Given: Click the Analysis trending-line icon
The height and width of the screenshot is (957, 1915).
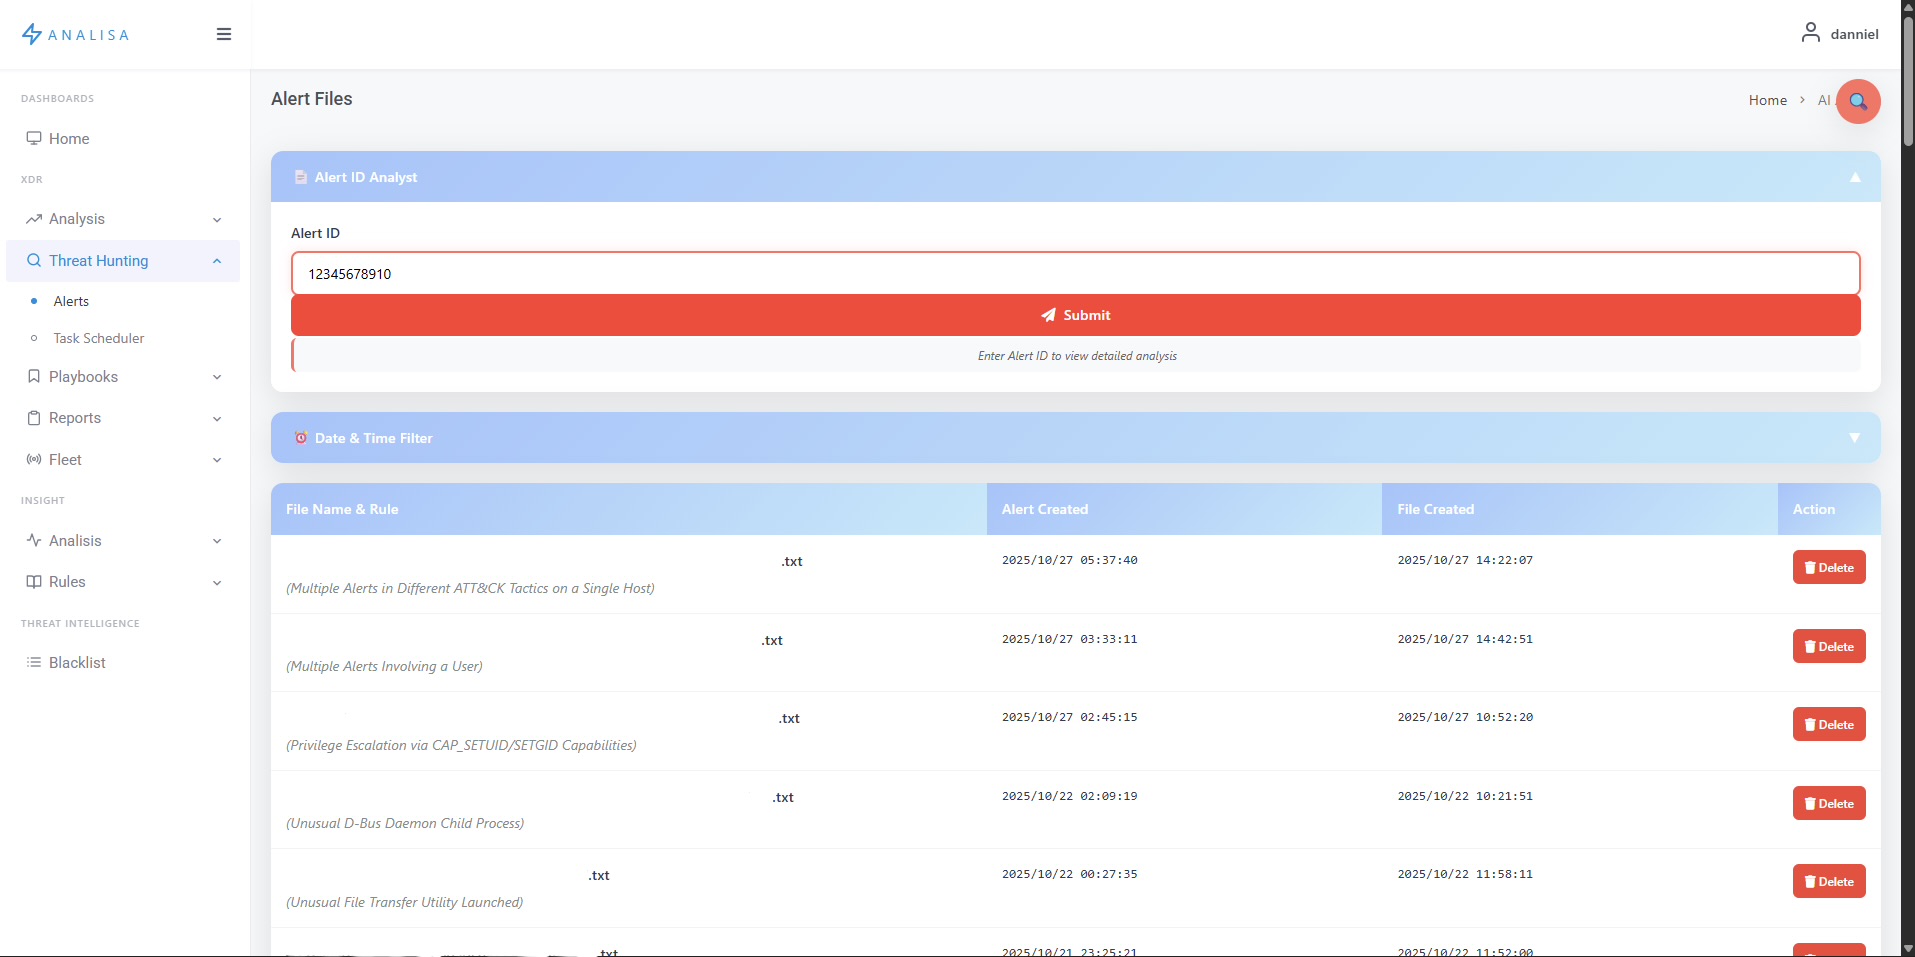Looking at the screenshot, I should (x=33, y=219).
